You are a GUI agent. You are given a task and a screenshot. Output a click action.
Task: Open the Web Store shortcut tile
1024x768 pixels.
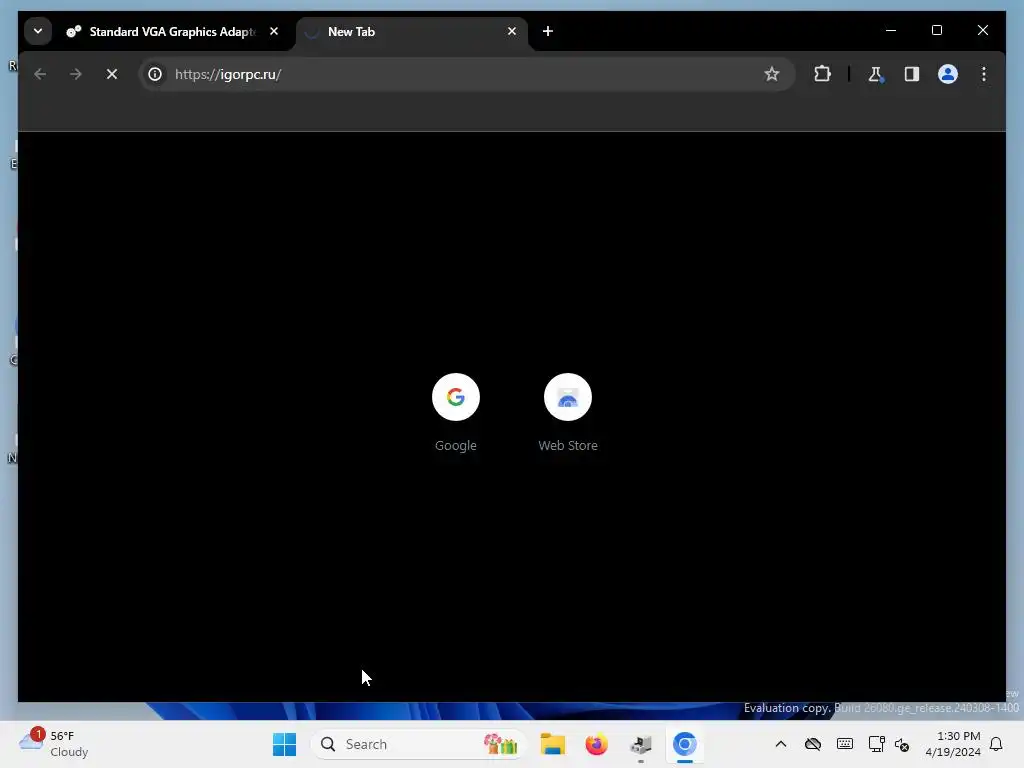click(x=568, y=412)
